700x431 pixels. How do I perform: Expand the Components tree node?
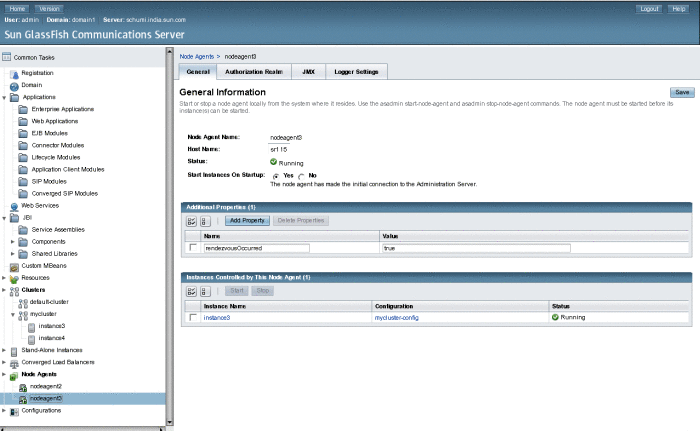[12, 242]
